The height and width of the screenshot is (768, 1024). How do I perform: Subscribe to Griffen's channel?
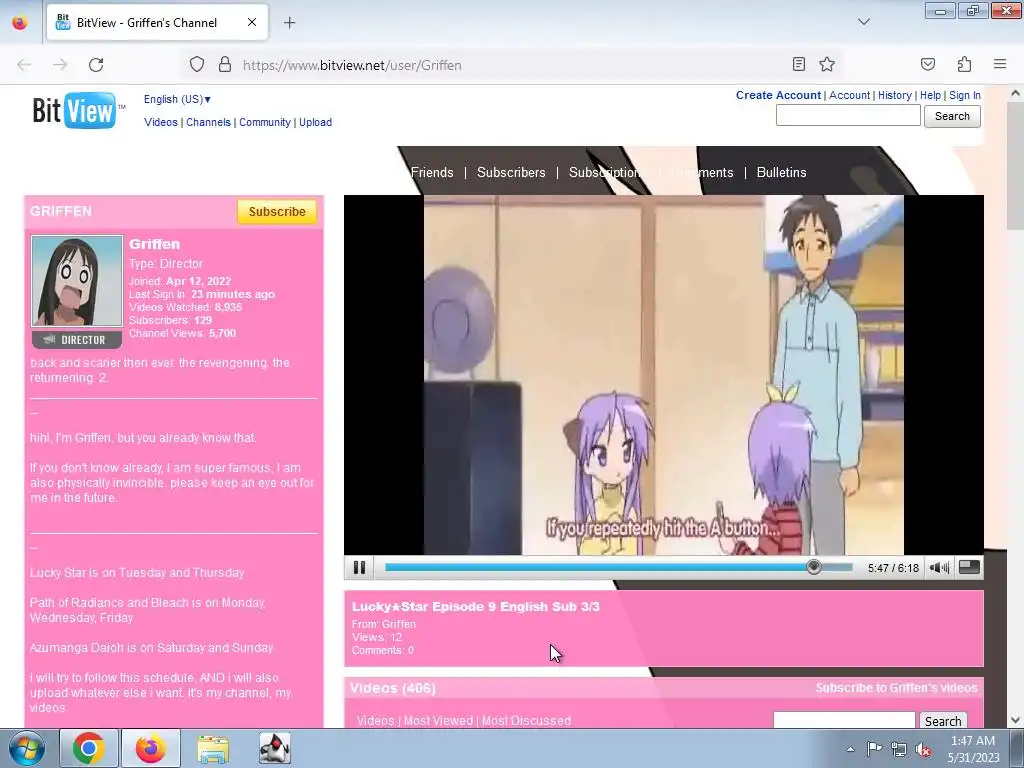point(277,212)
